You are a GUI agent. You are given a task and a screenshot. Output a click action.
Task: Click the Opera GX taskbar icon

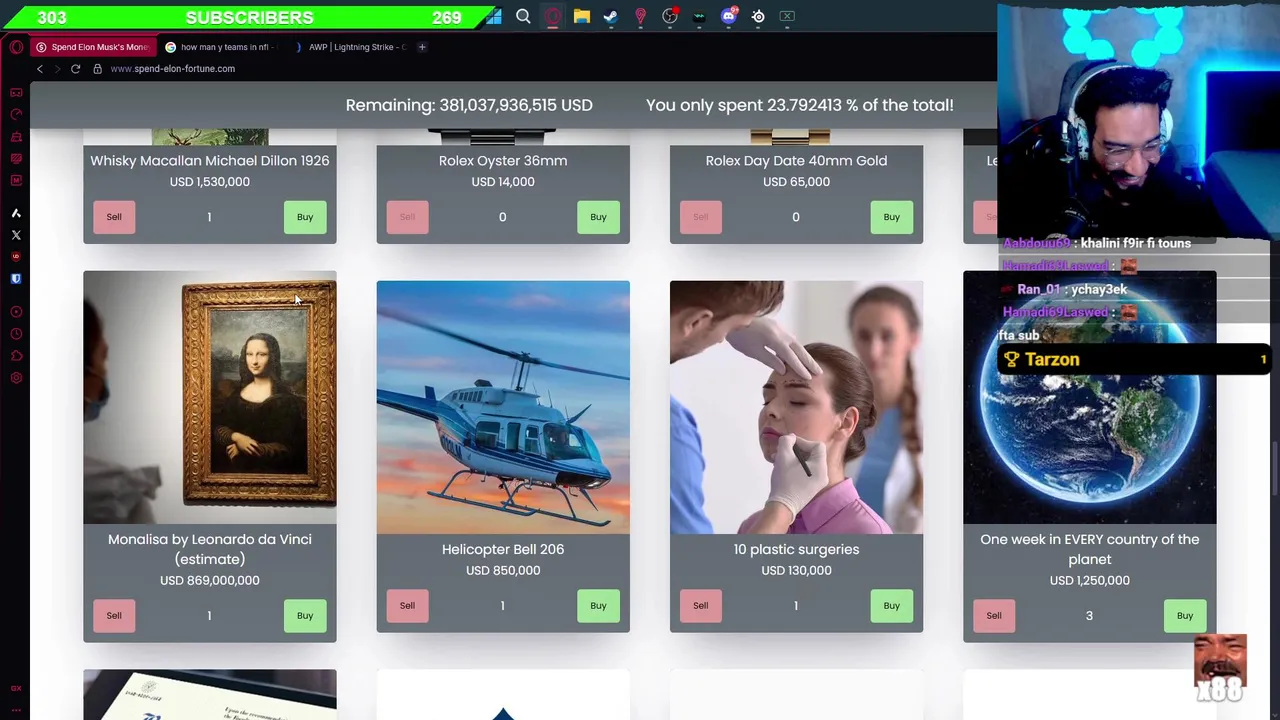552,16
